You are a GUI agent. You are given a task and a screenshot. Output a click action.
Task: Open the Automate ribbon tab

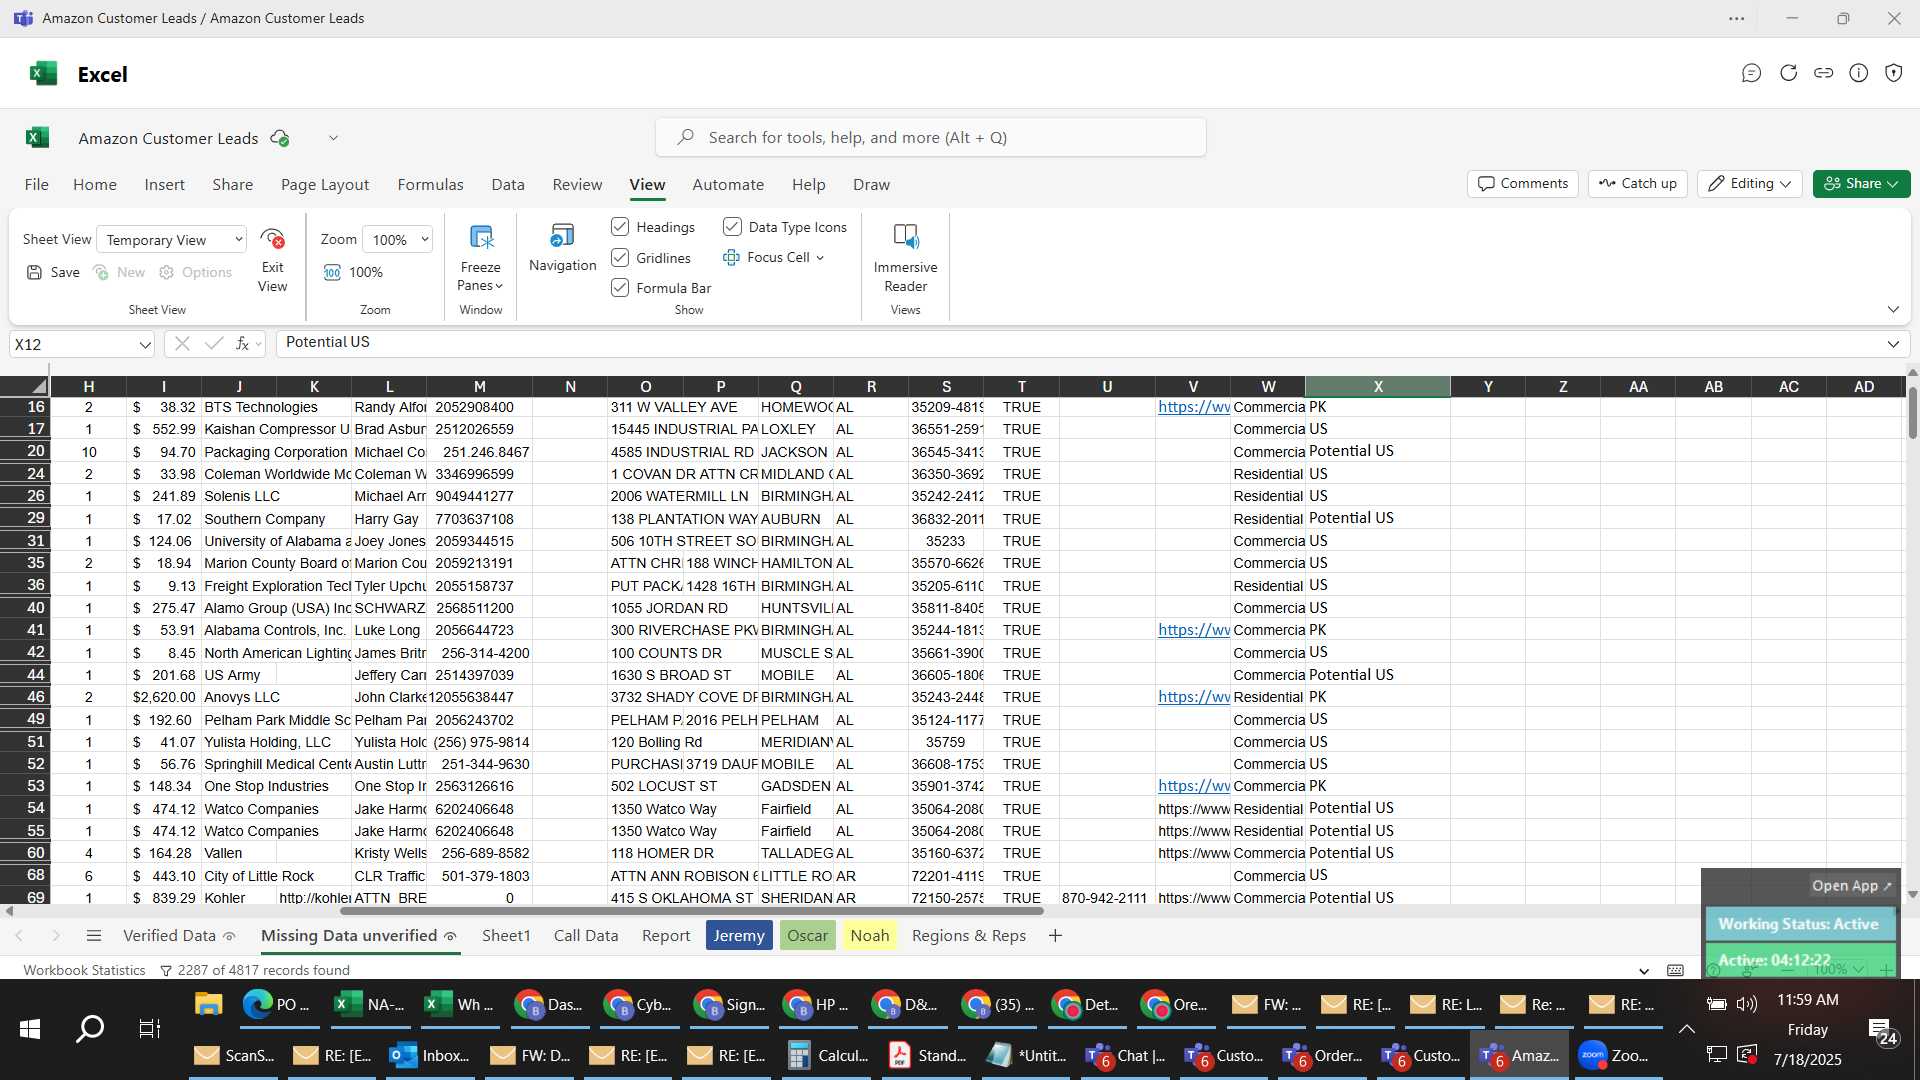click(728, 185)
